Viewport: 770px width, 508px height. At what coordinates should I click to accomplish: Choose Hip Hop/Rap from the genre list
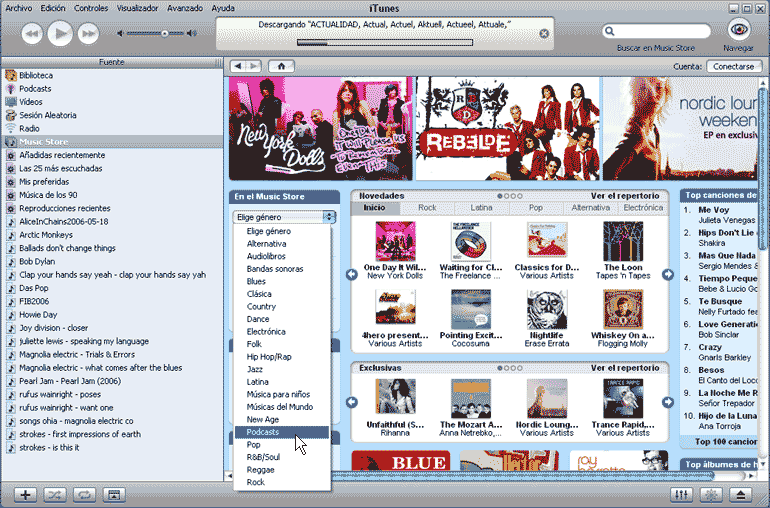coord(281,357)
